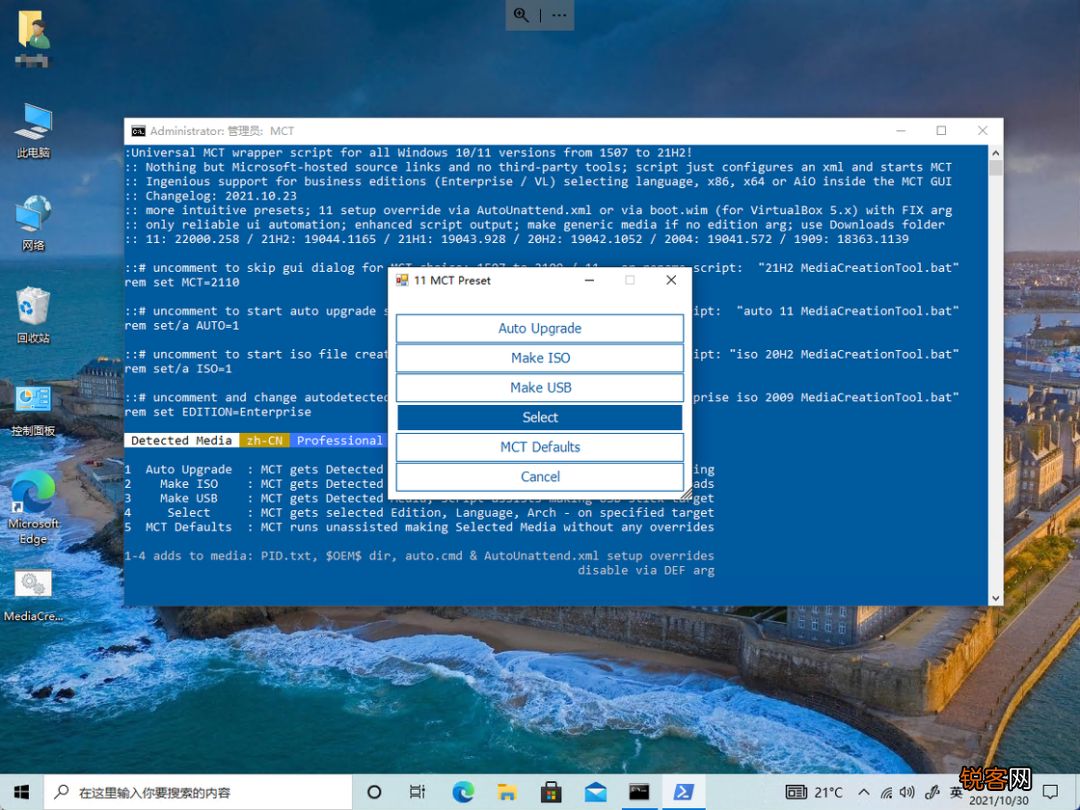
Task: Open volume control tray icon
Action: 907,792
